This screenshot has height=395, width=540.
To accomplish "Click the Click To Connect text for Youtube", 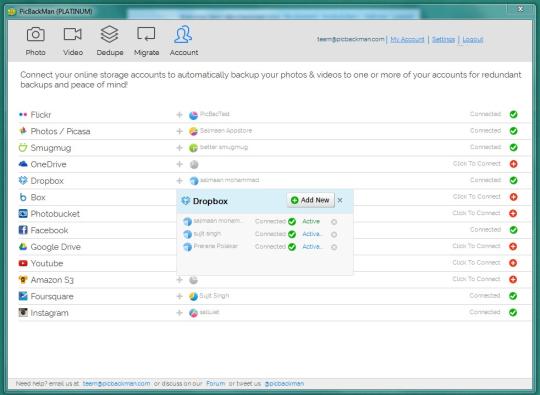I will coord(476,262).
